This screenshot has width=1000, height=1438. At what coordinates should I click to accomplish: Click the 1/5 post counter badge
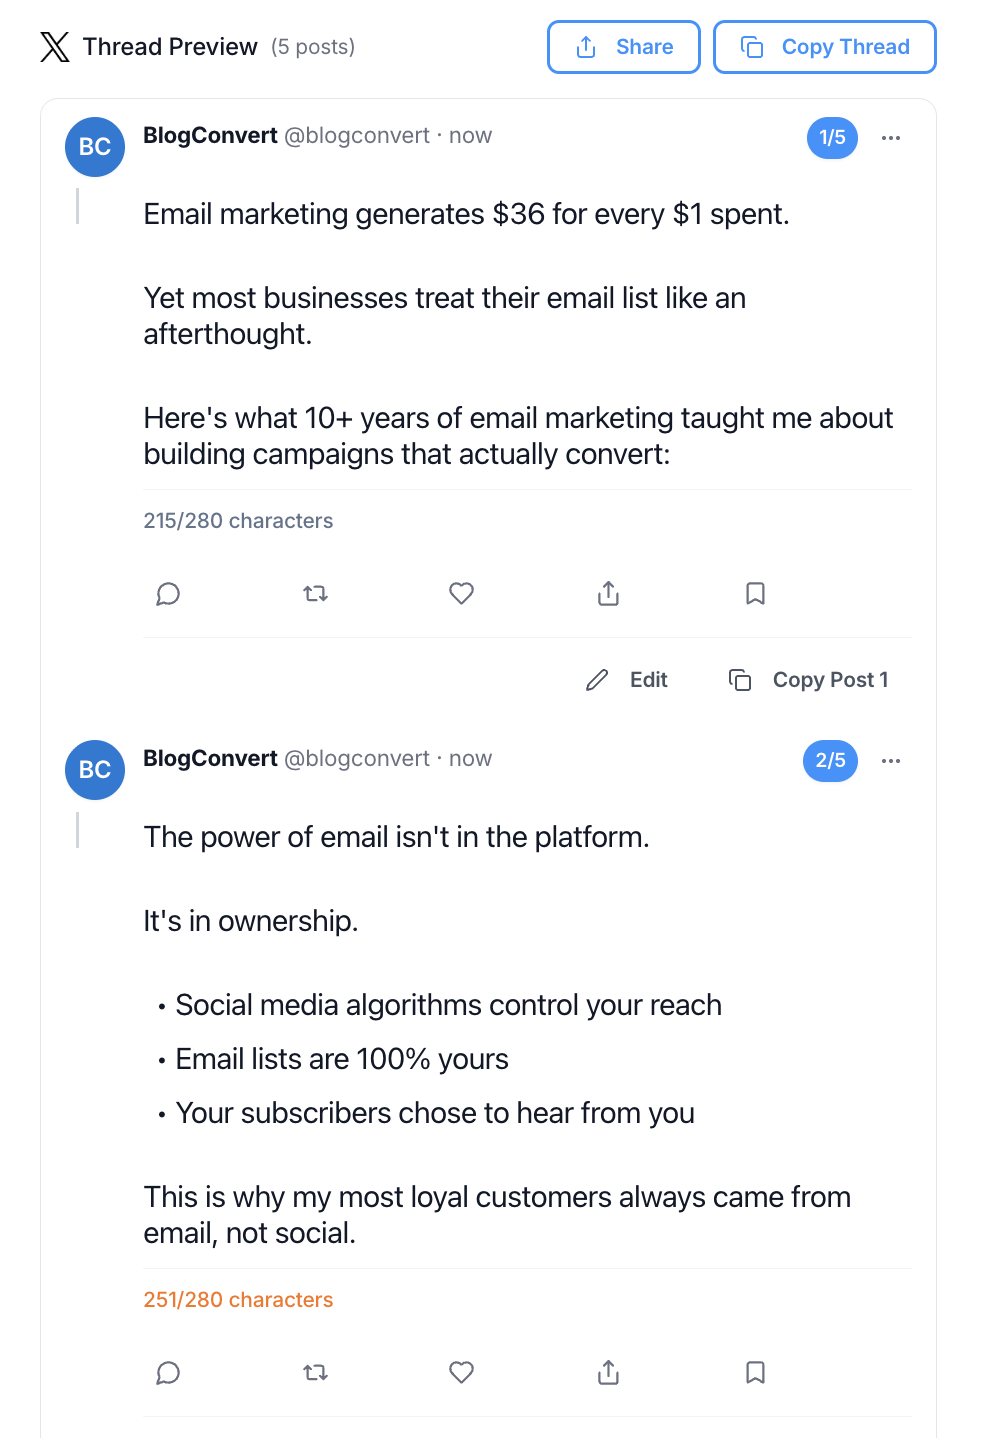click(x=832, y=138)
